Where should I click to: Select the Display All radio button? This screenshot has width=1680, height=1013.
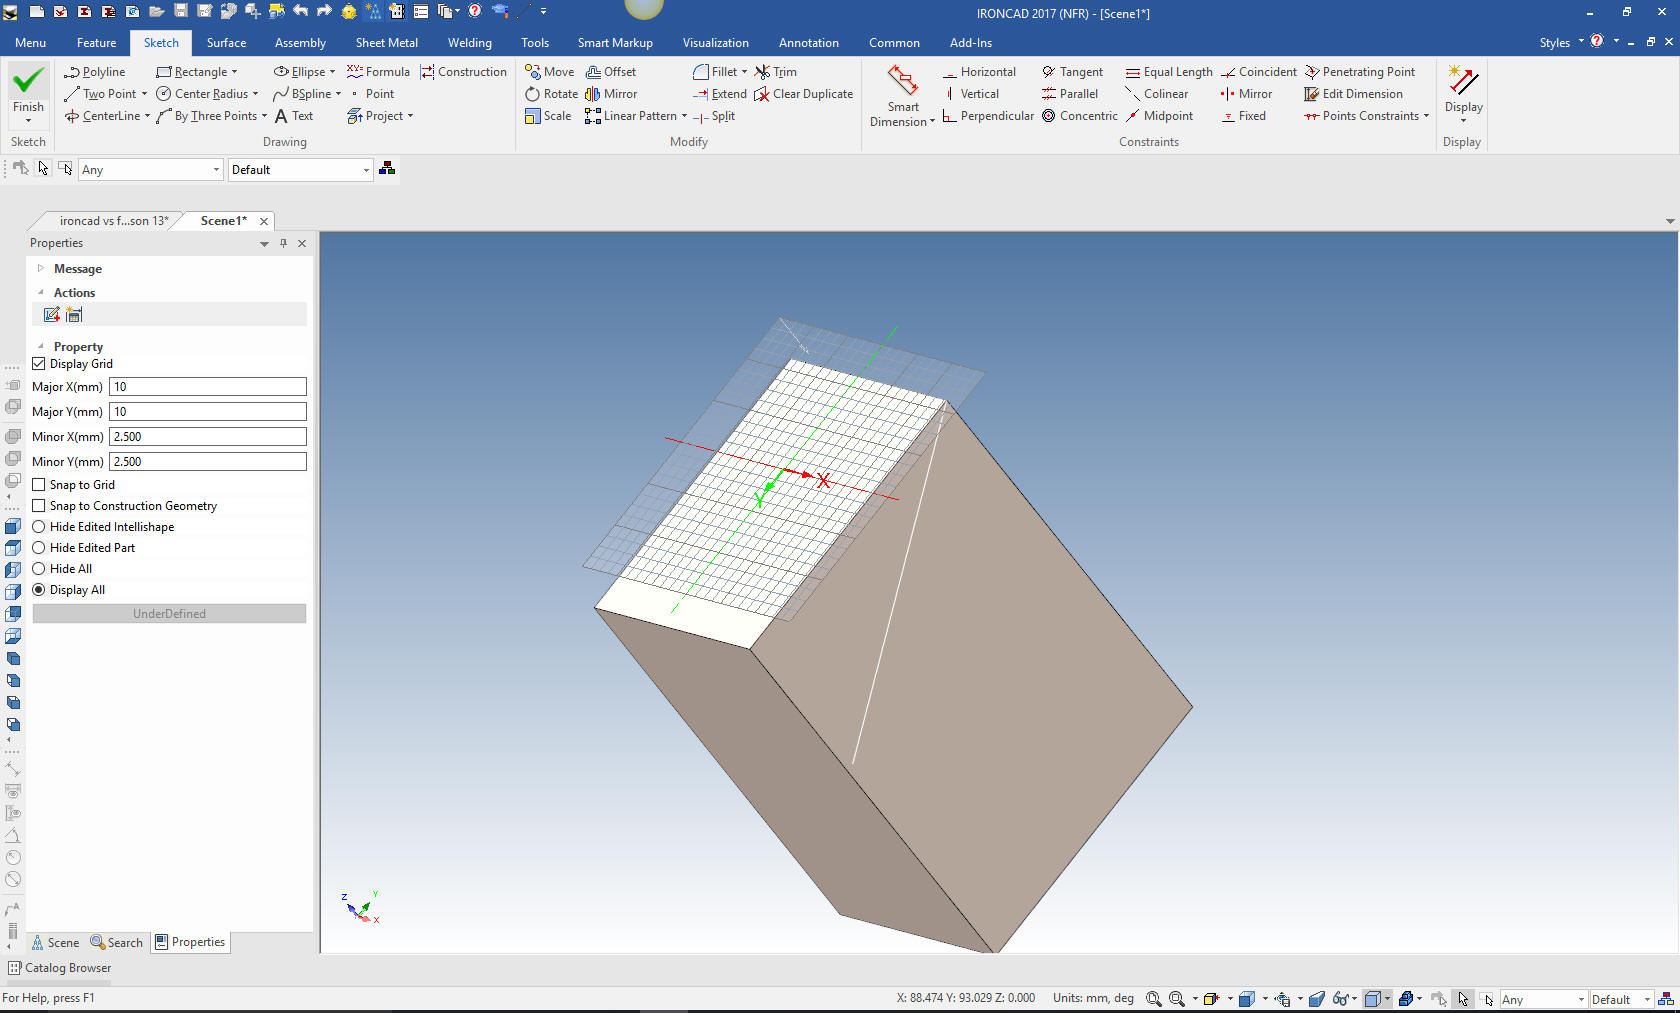point(39,590)
